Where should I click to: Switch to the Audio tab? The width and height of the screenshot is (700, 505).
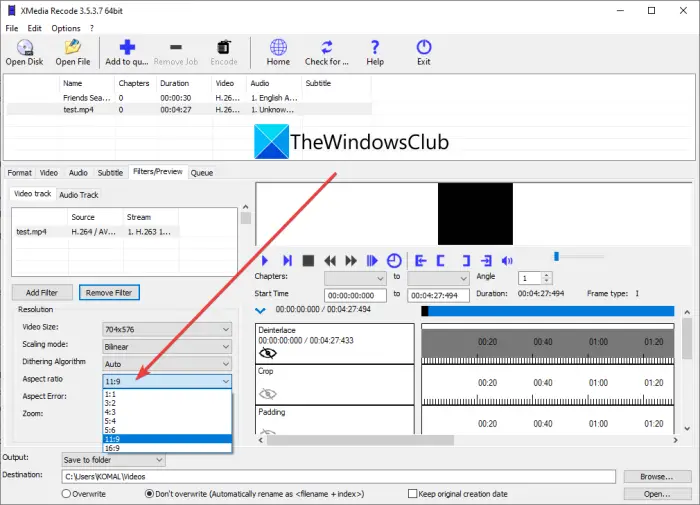78,173
